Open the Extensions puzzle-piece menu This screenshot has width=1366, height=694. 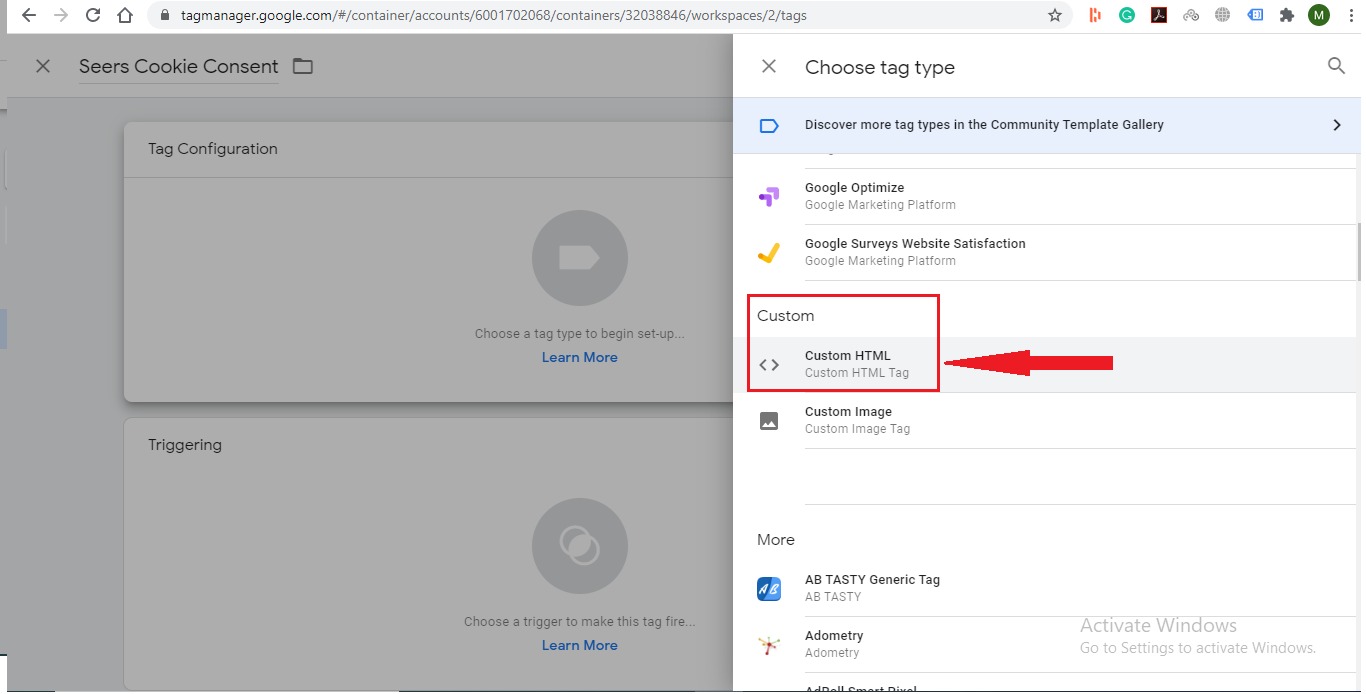pos(1287,15)
